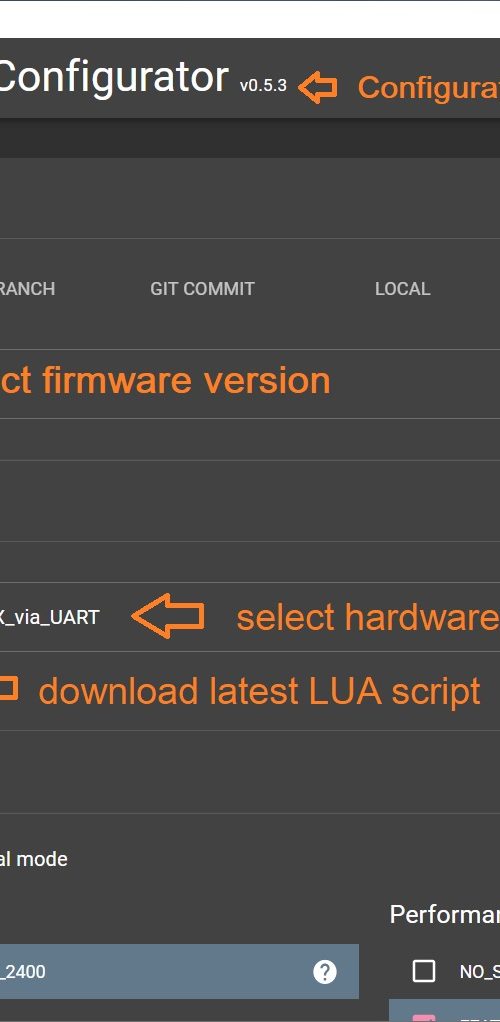The height and width of the screenshot is (1022, 500).
Task: Select the partially visible 'al mode' option
Action: tap(33, 859)
